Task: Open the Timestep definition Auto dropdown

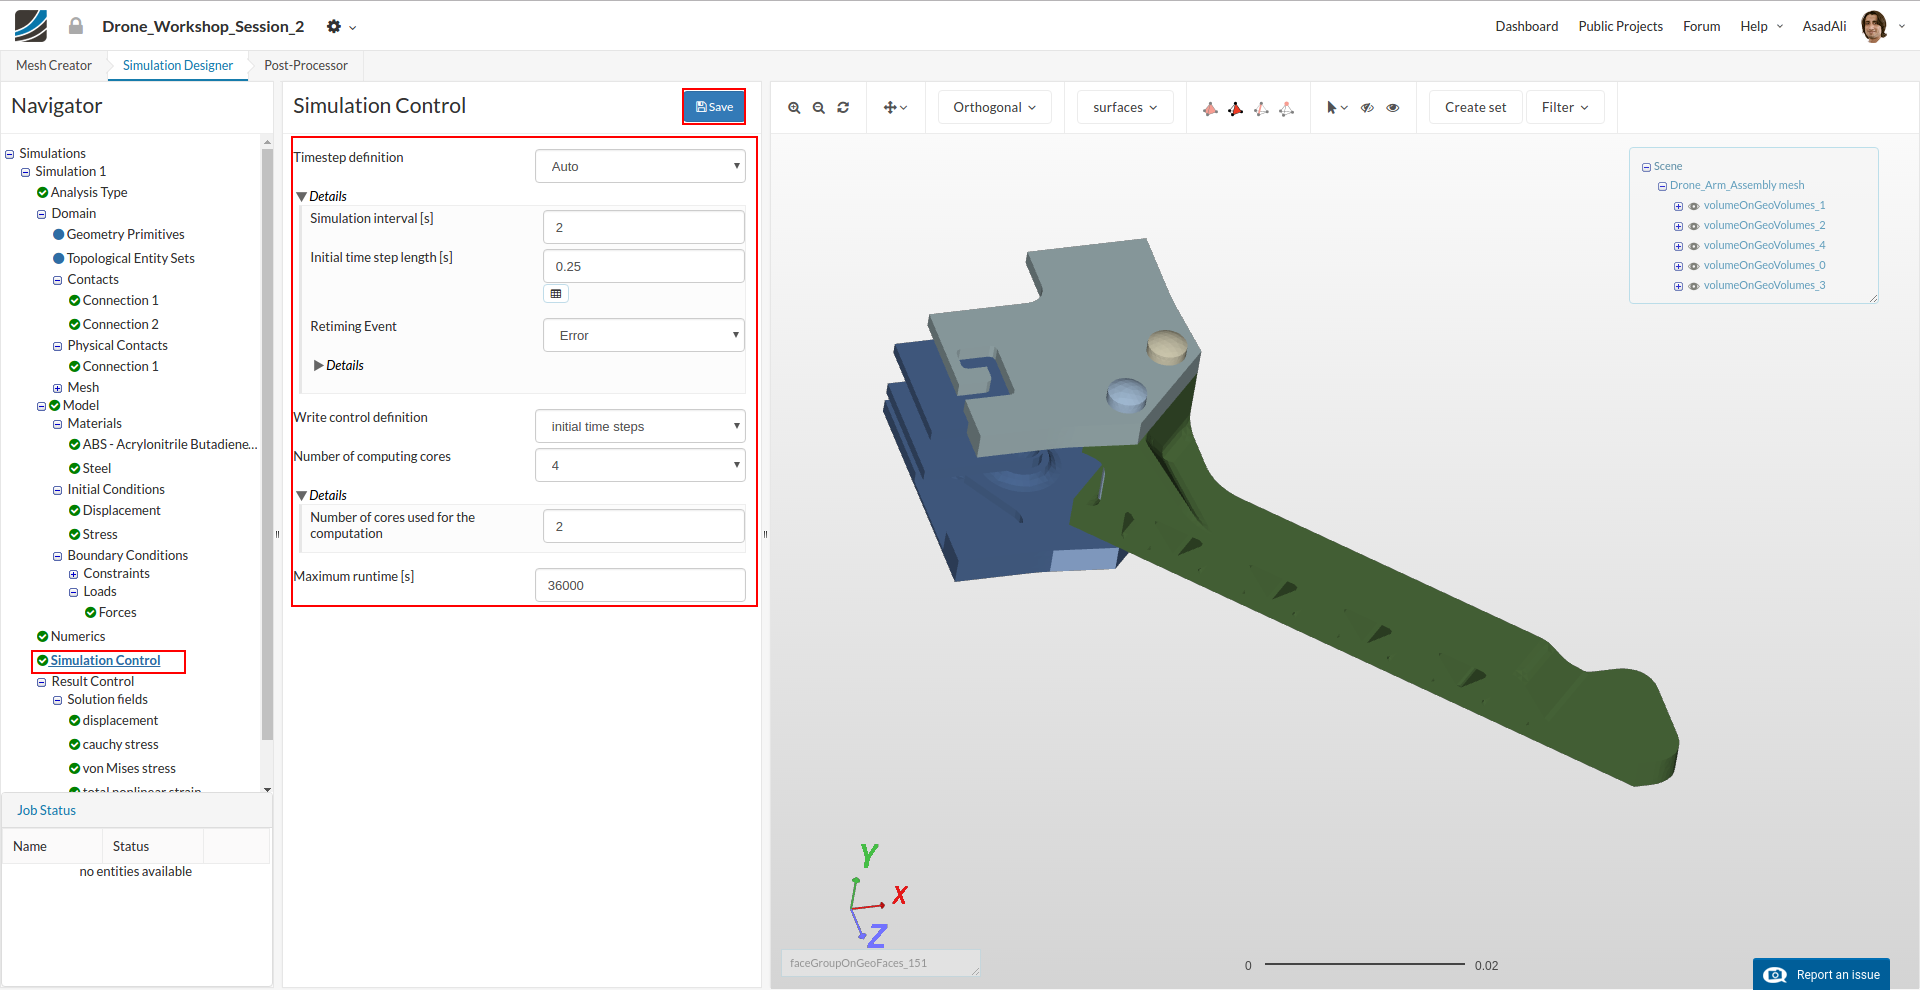Action: 640,166
